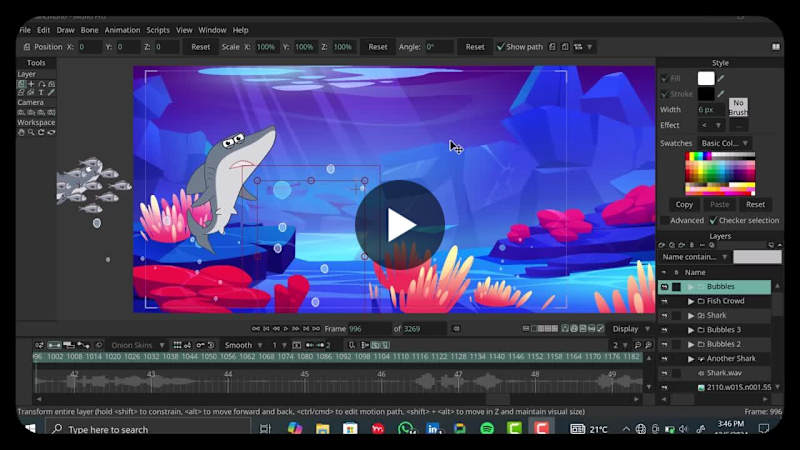Open the Draw menu
This screenshot has width=800, height=450.
[65, 30]
